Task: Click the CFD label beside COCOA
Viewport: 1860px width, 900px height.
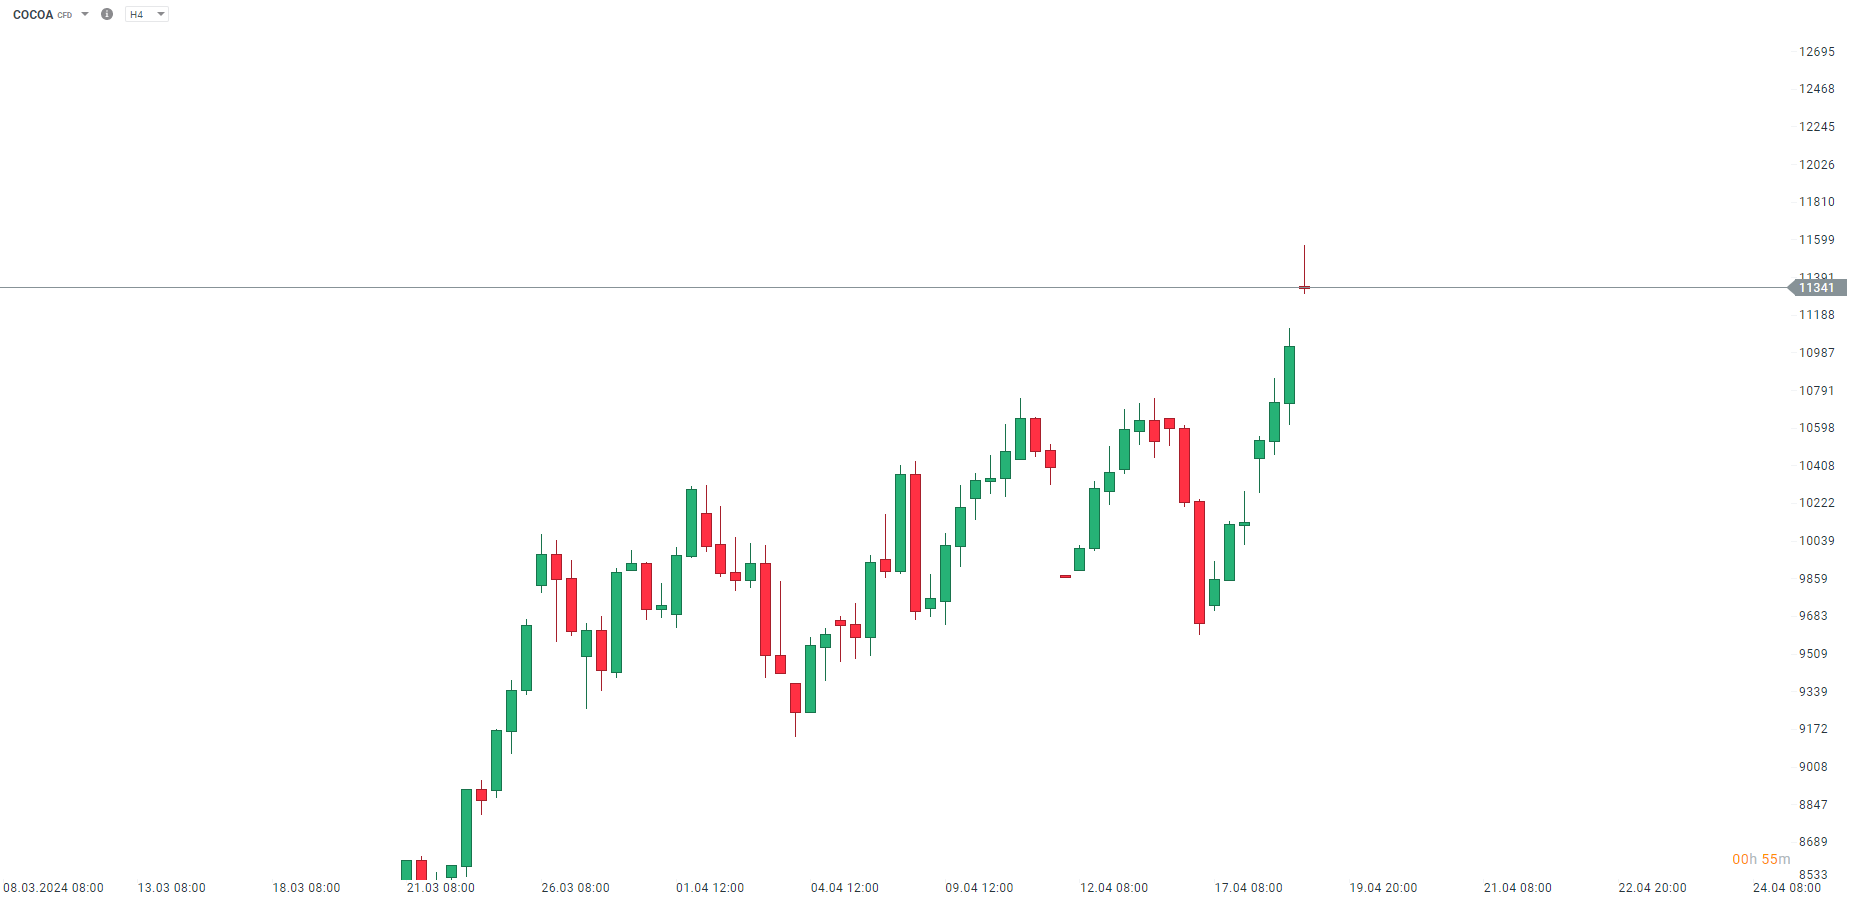Action: point(65,15)
